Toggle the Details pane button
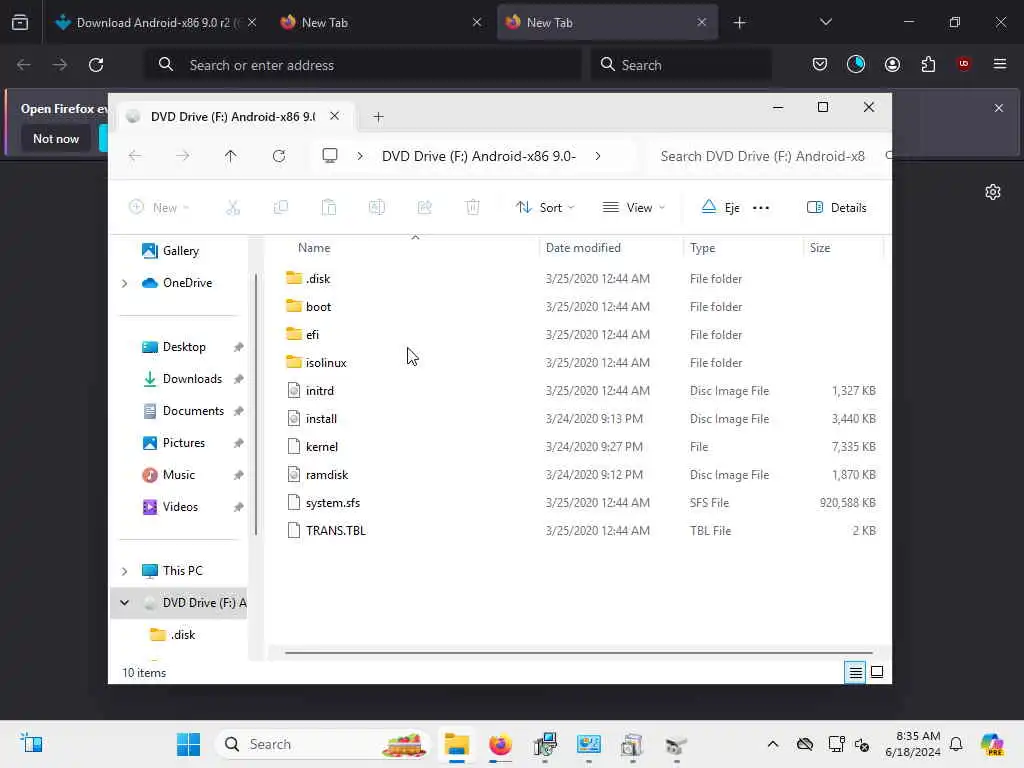The image size is (1024, 768). coord(837,208)
